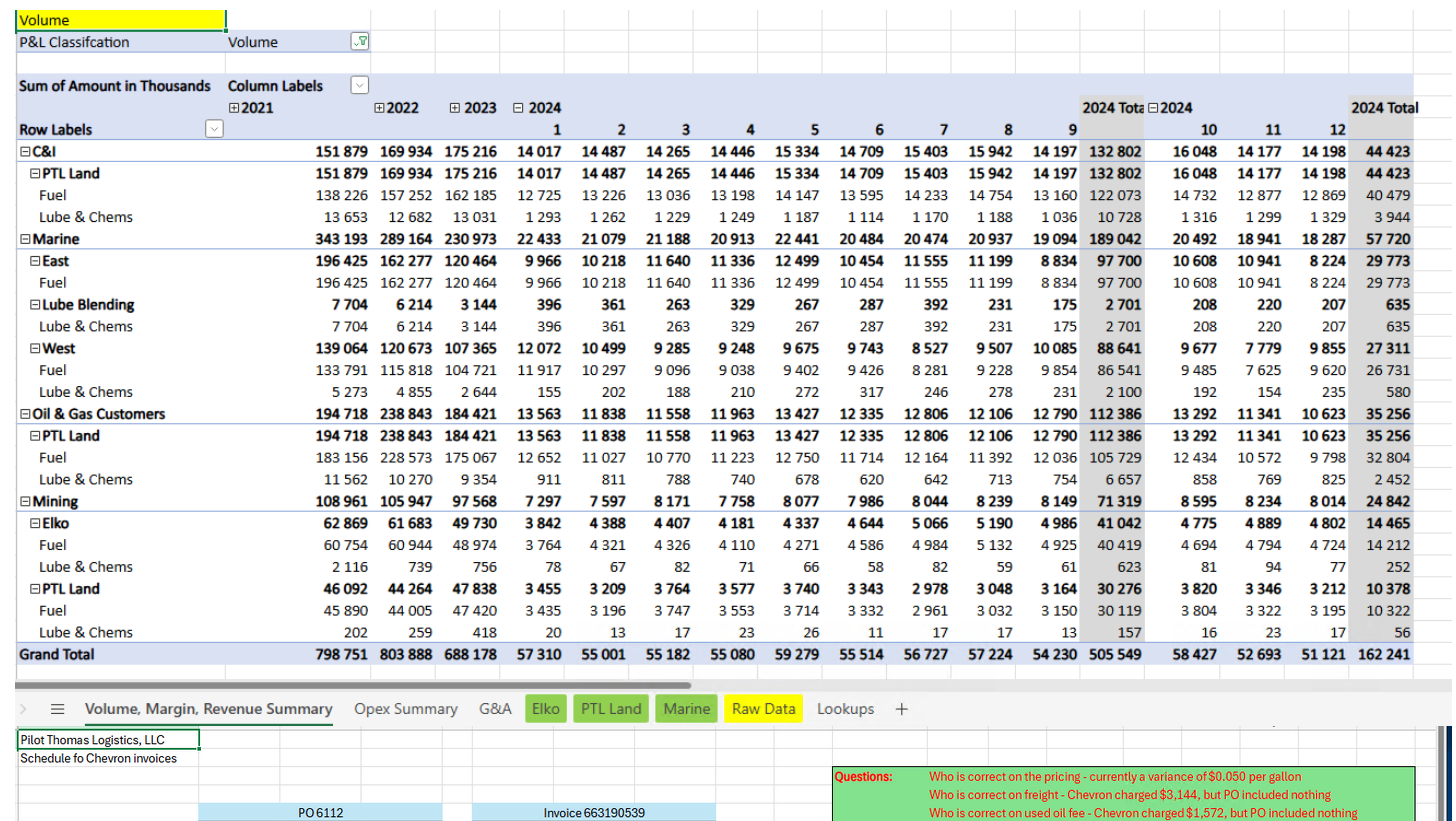Switch to the Raw Data sheet
The height and width of the screenshot is (821, 1456).
(763, 709)
